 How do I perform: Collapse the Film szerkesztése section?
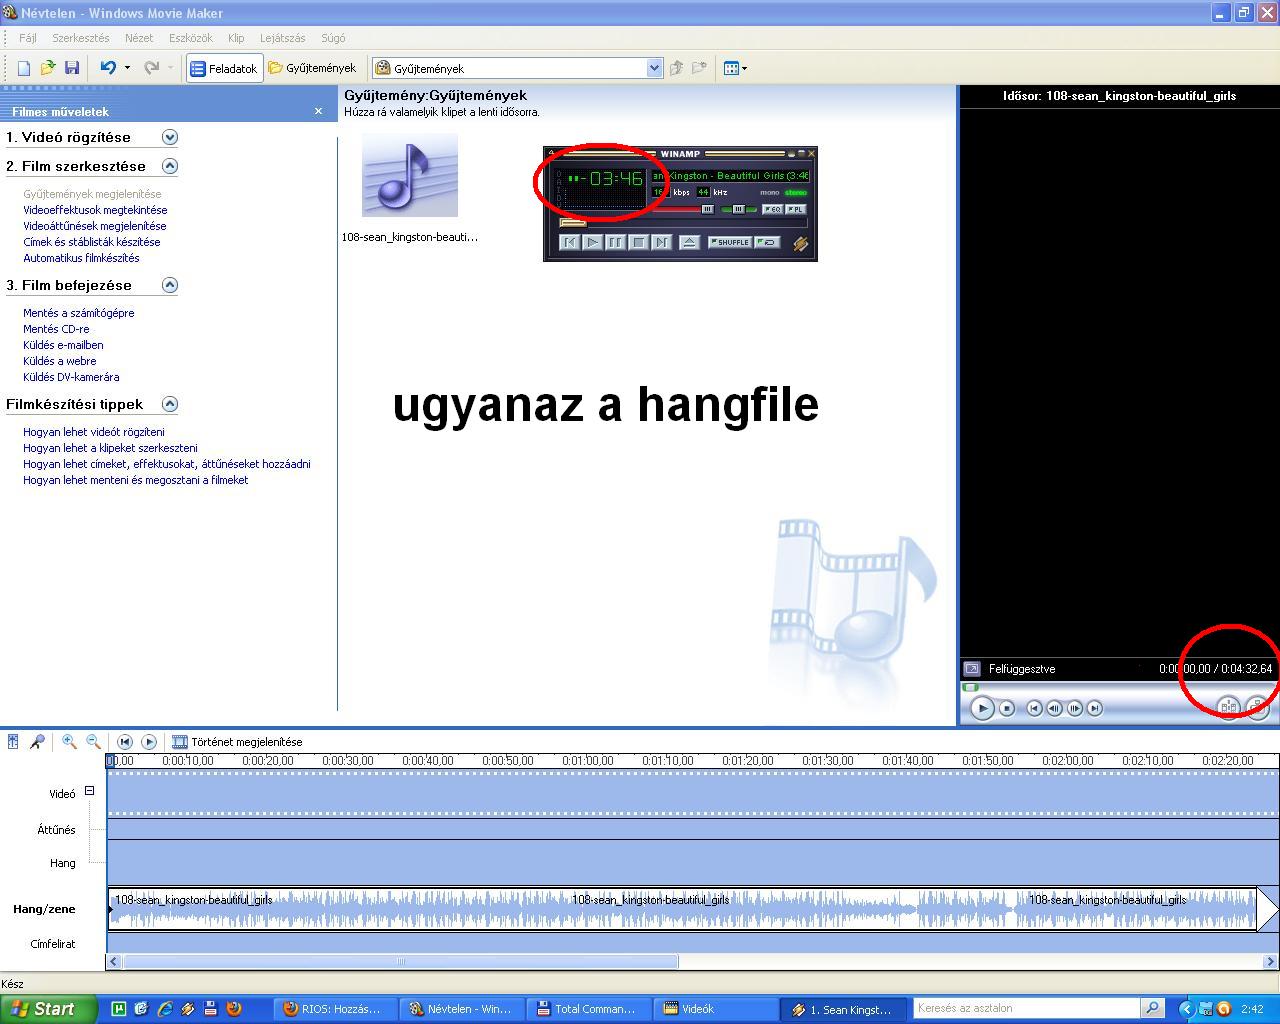[170, 166]
